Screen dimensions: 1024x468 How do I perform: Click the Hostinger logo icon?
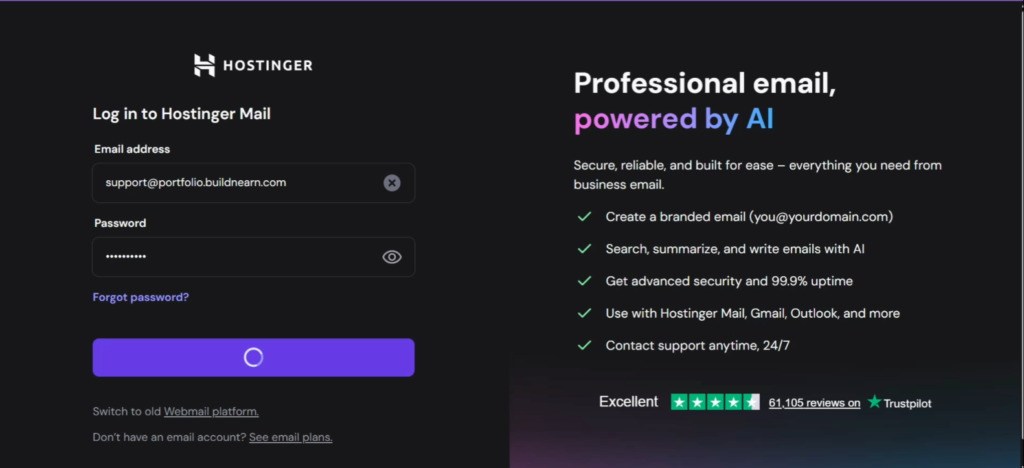204,66
